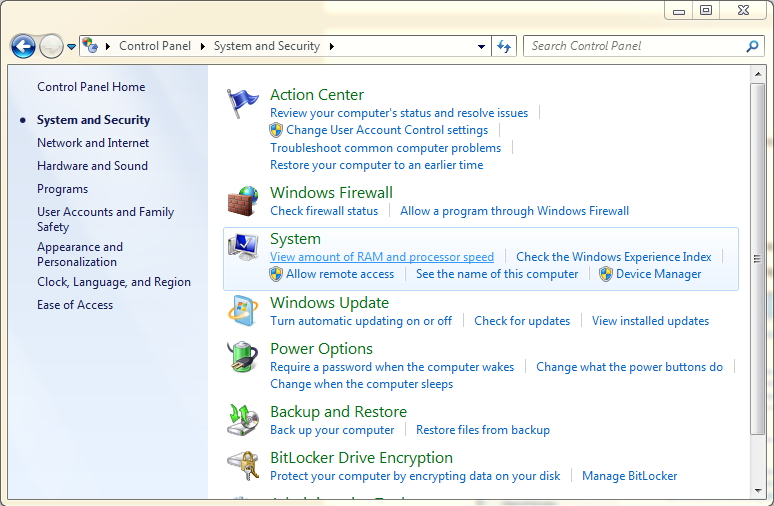This screenshot has width=774, height=506.
Task: Open Device Manager link
Action: [658, 274]
